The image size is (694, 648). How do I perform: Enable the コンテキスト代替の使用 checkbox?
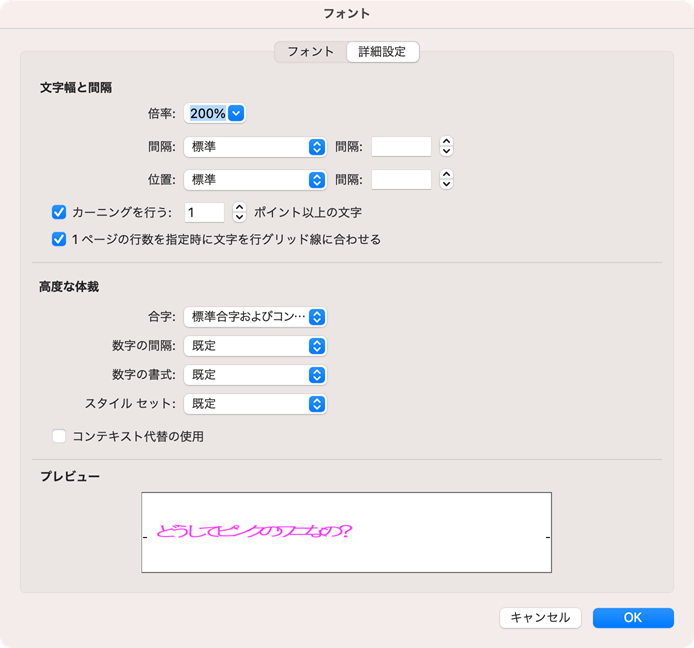pyautogui.click(x=59, y=436)
